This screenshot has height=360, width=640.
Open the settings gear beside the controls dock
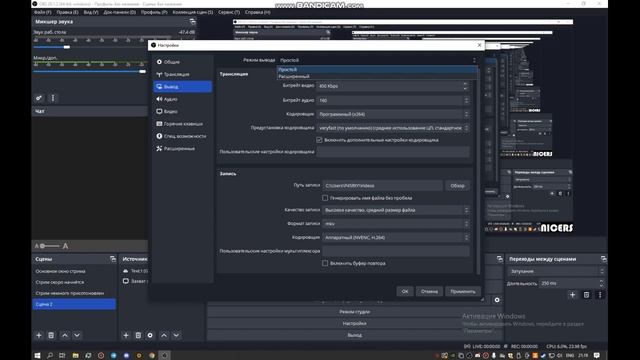(x=497, y=300)
